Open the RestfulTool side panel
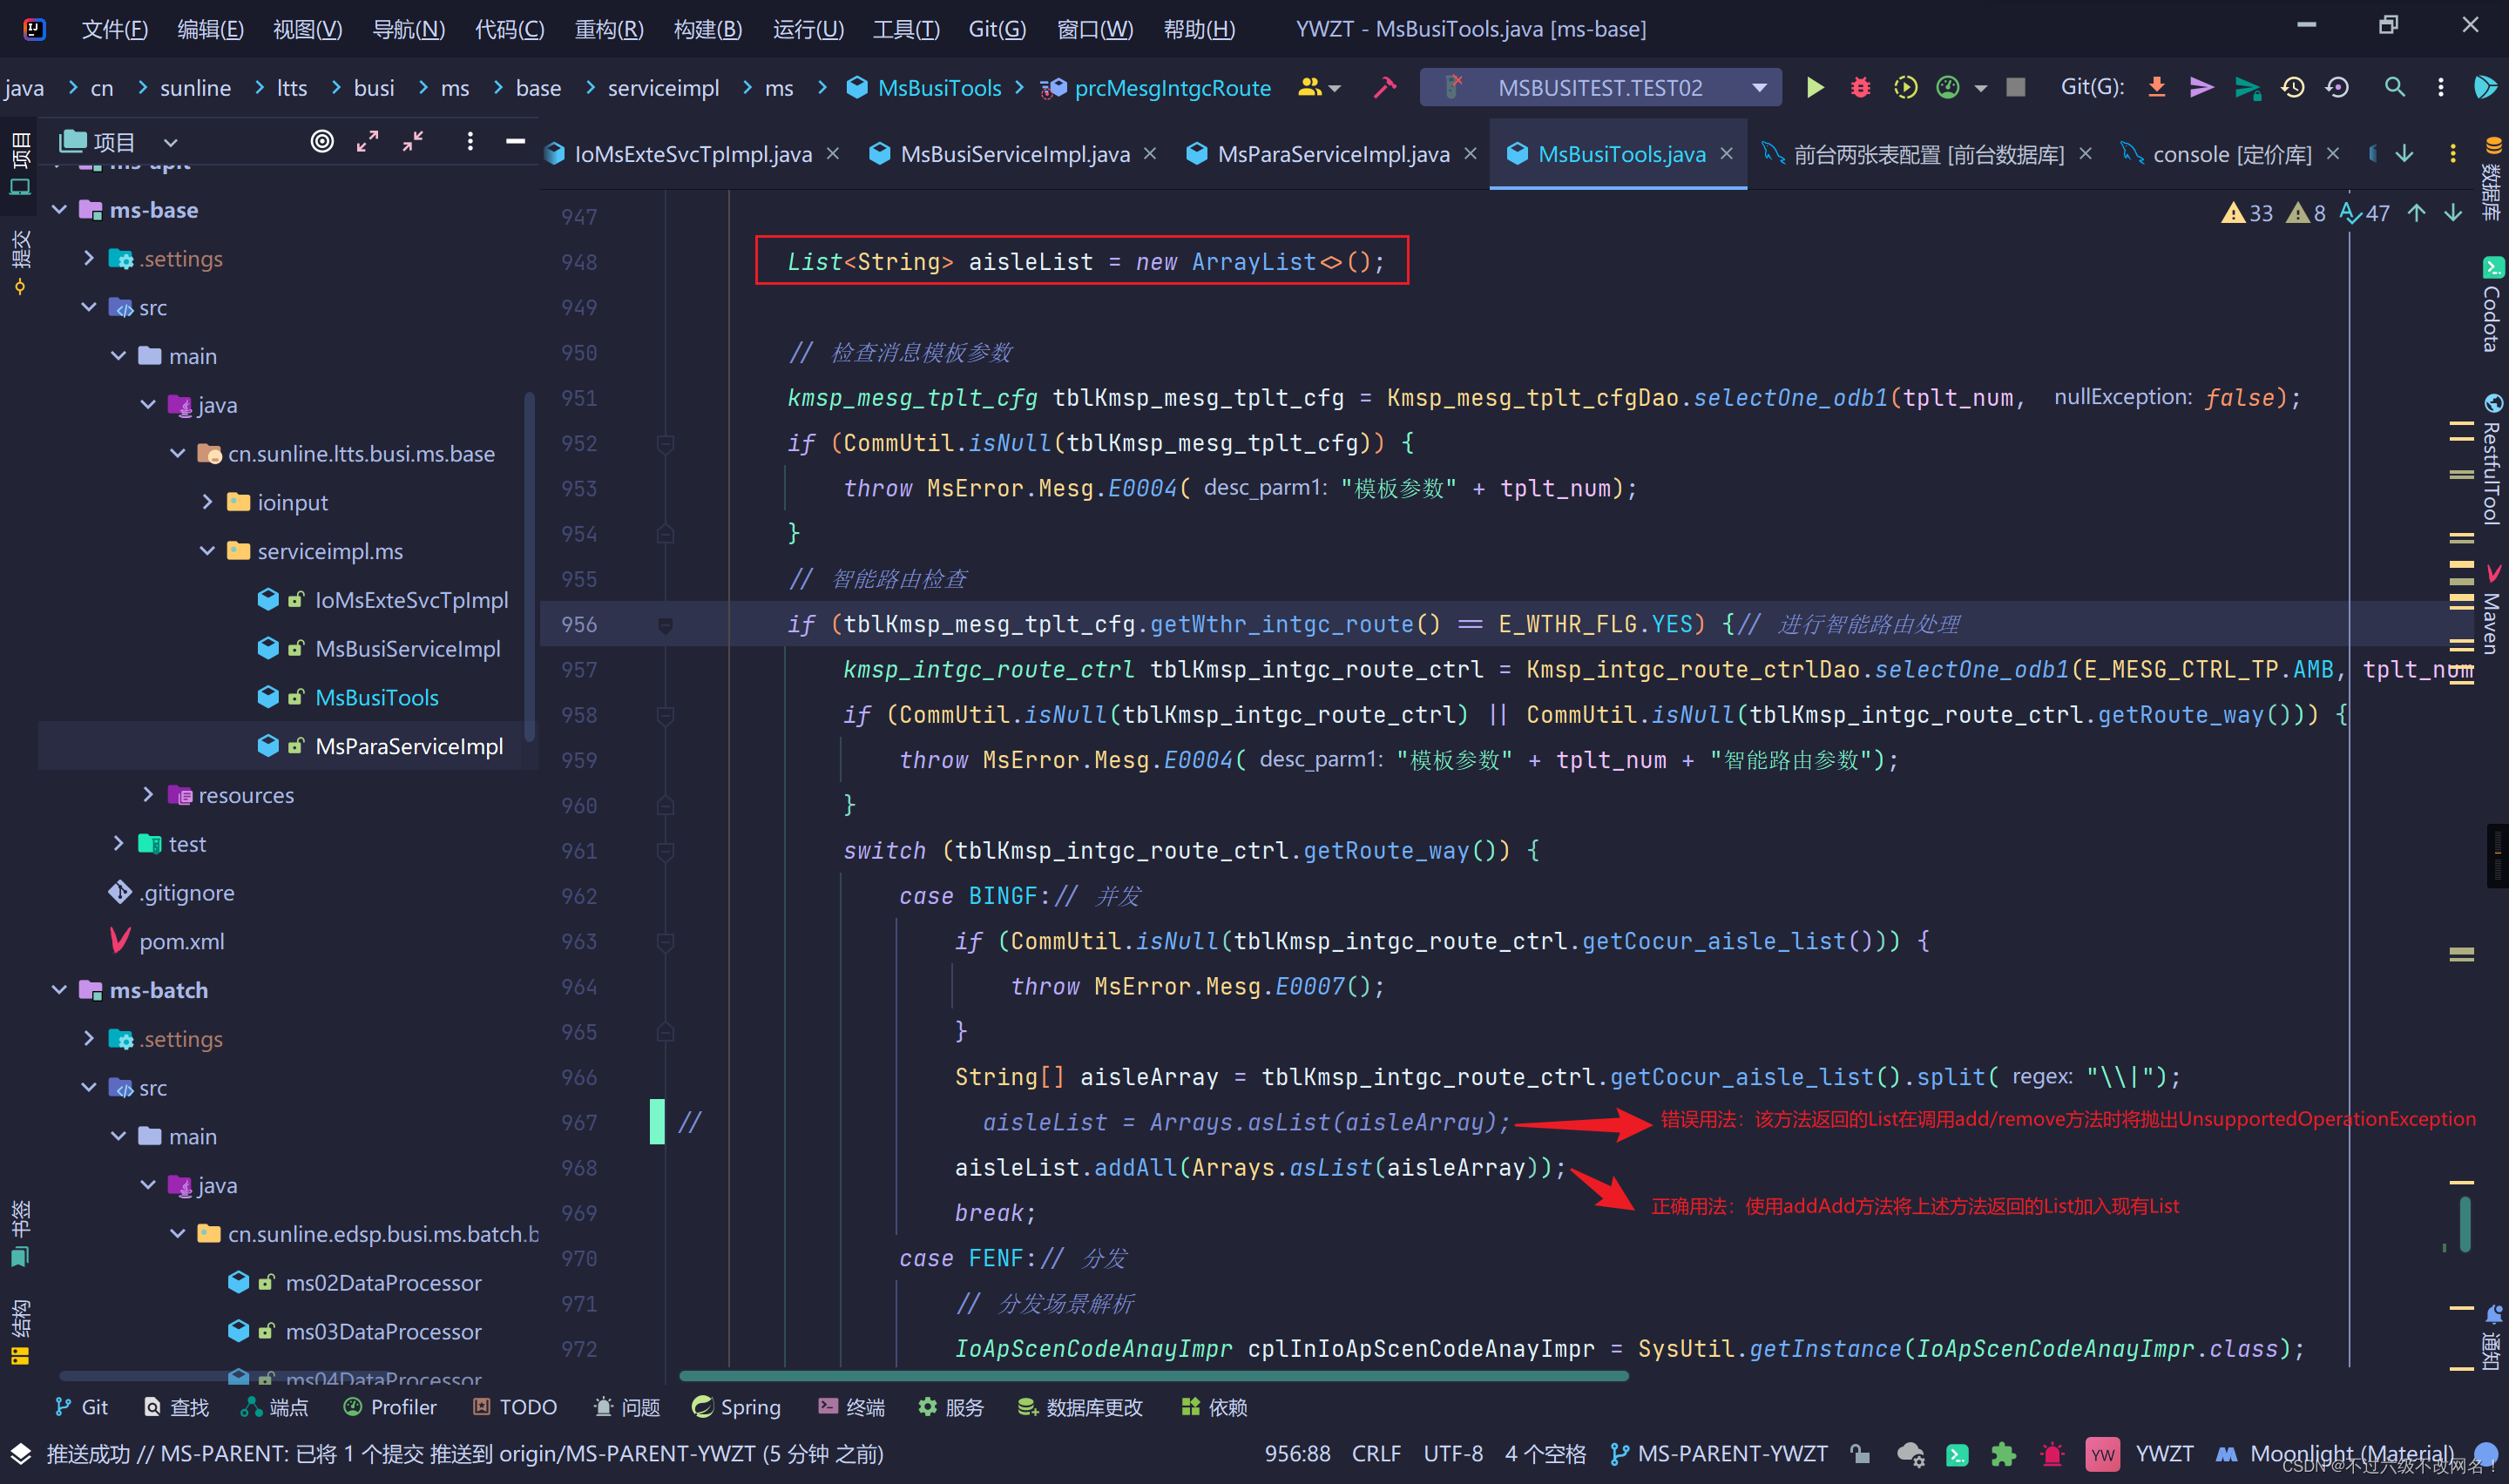 tap(2491, 460)
